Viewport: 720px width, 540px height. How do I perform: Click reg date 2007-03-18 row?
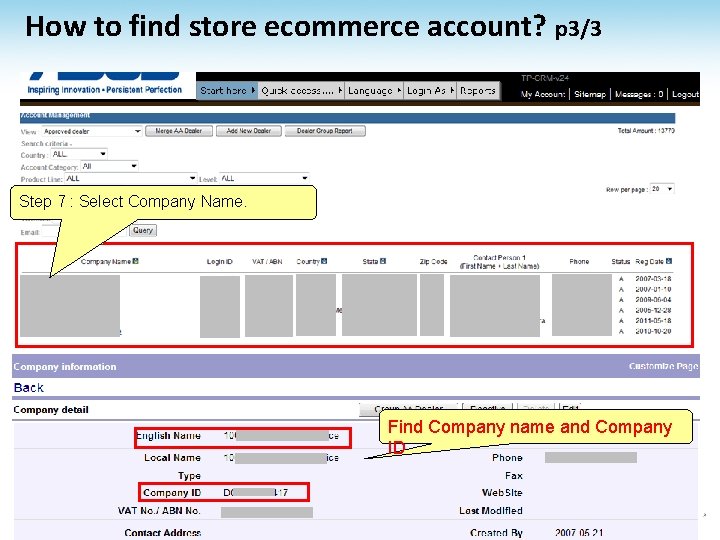tap(653, 279)
